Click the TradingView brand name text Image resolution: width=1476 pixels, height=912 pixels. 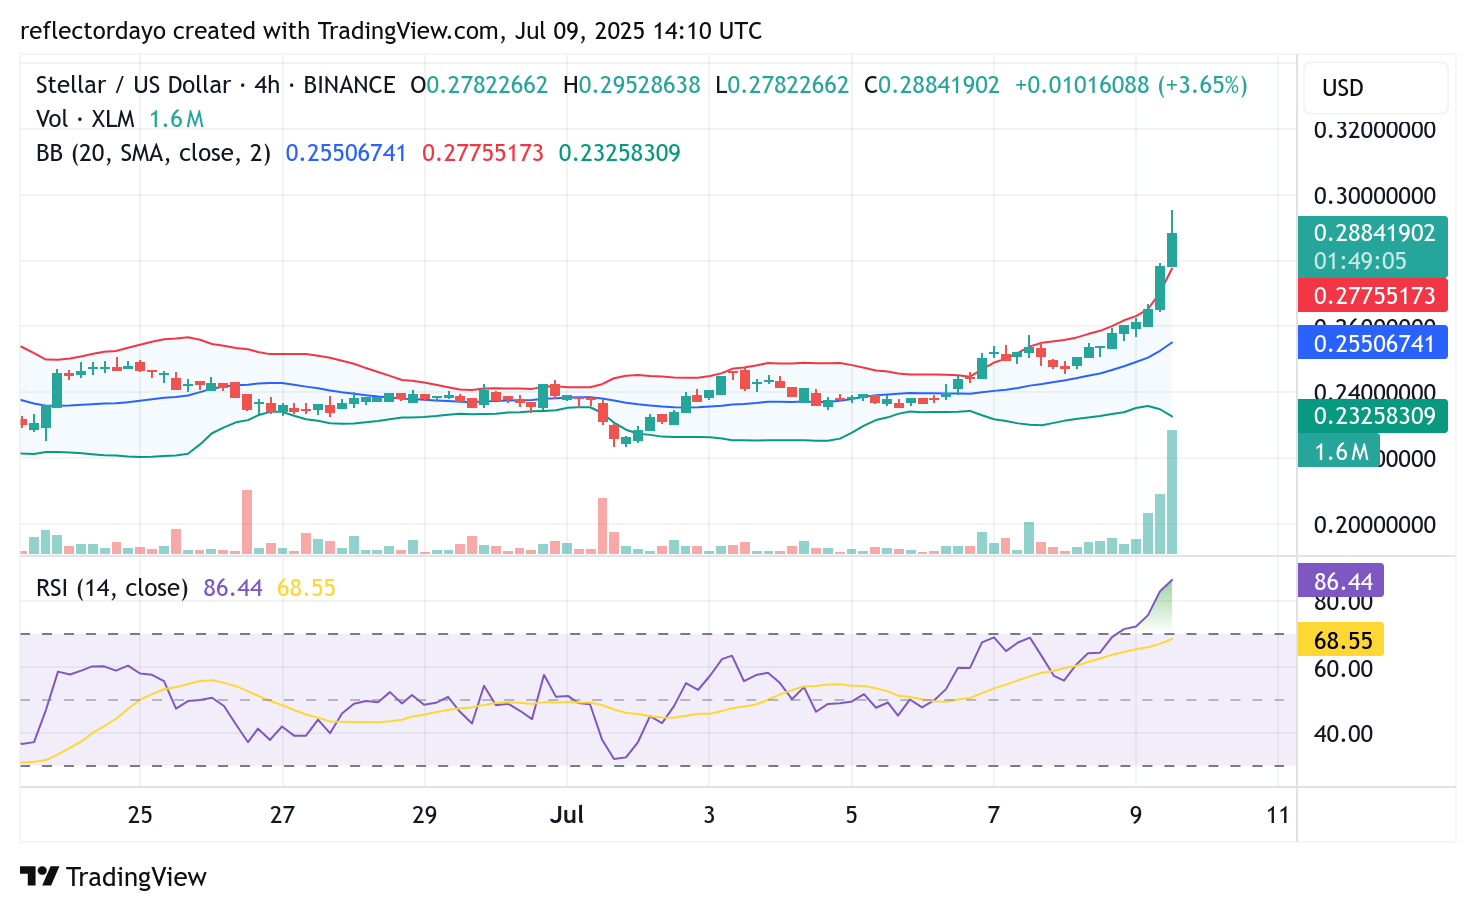[x=136, y=877]
